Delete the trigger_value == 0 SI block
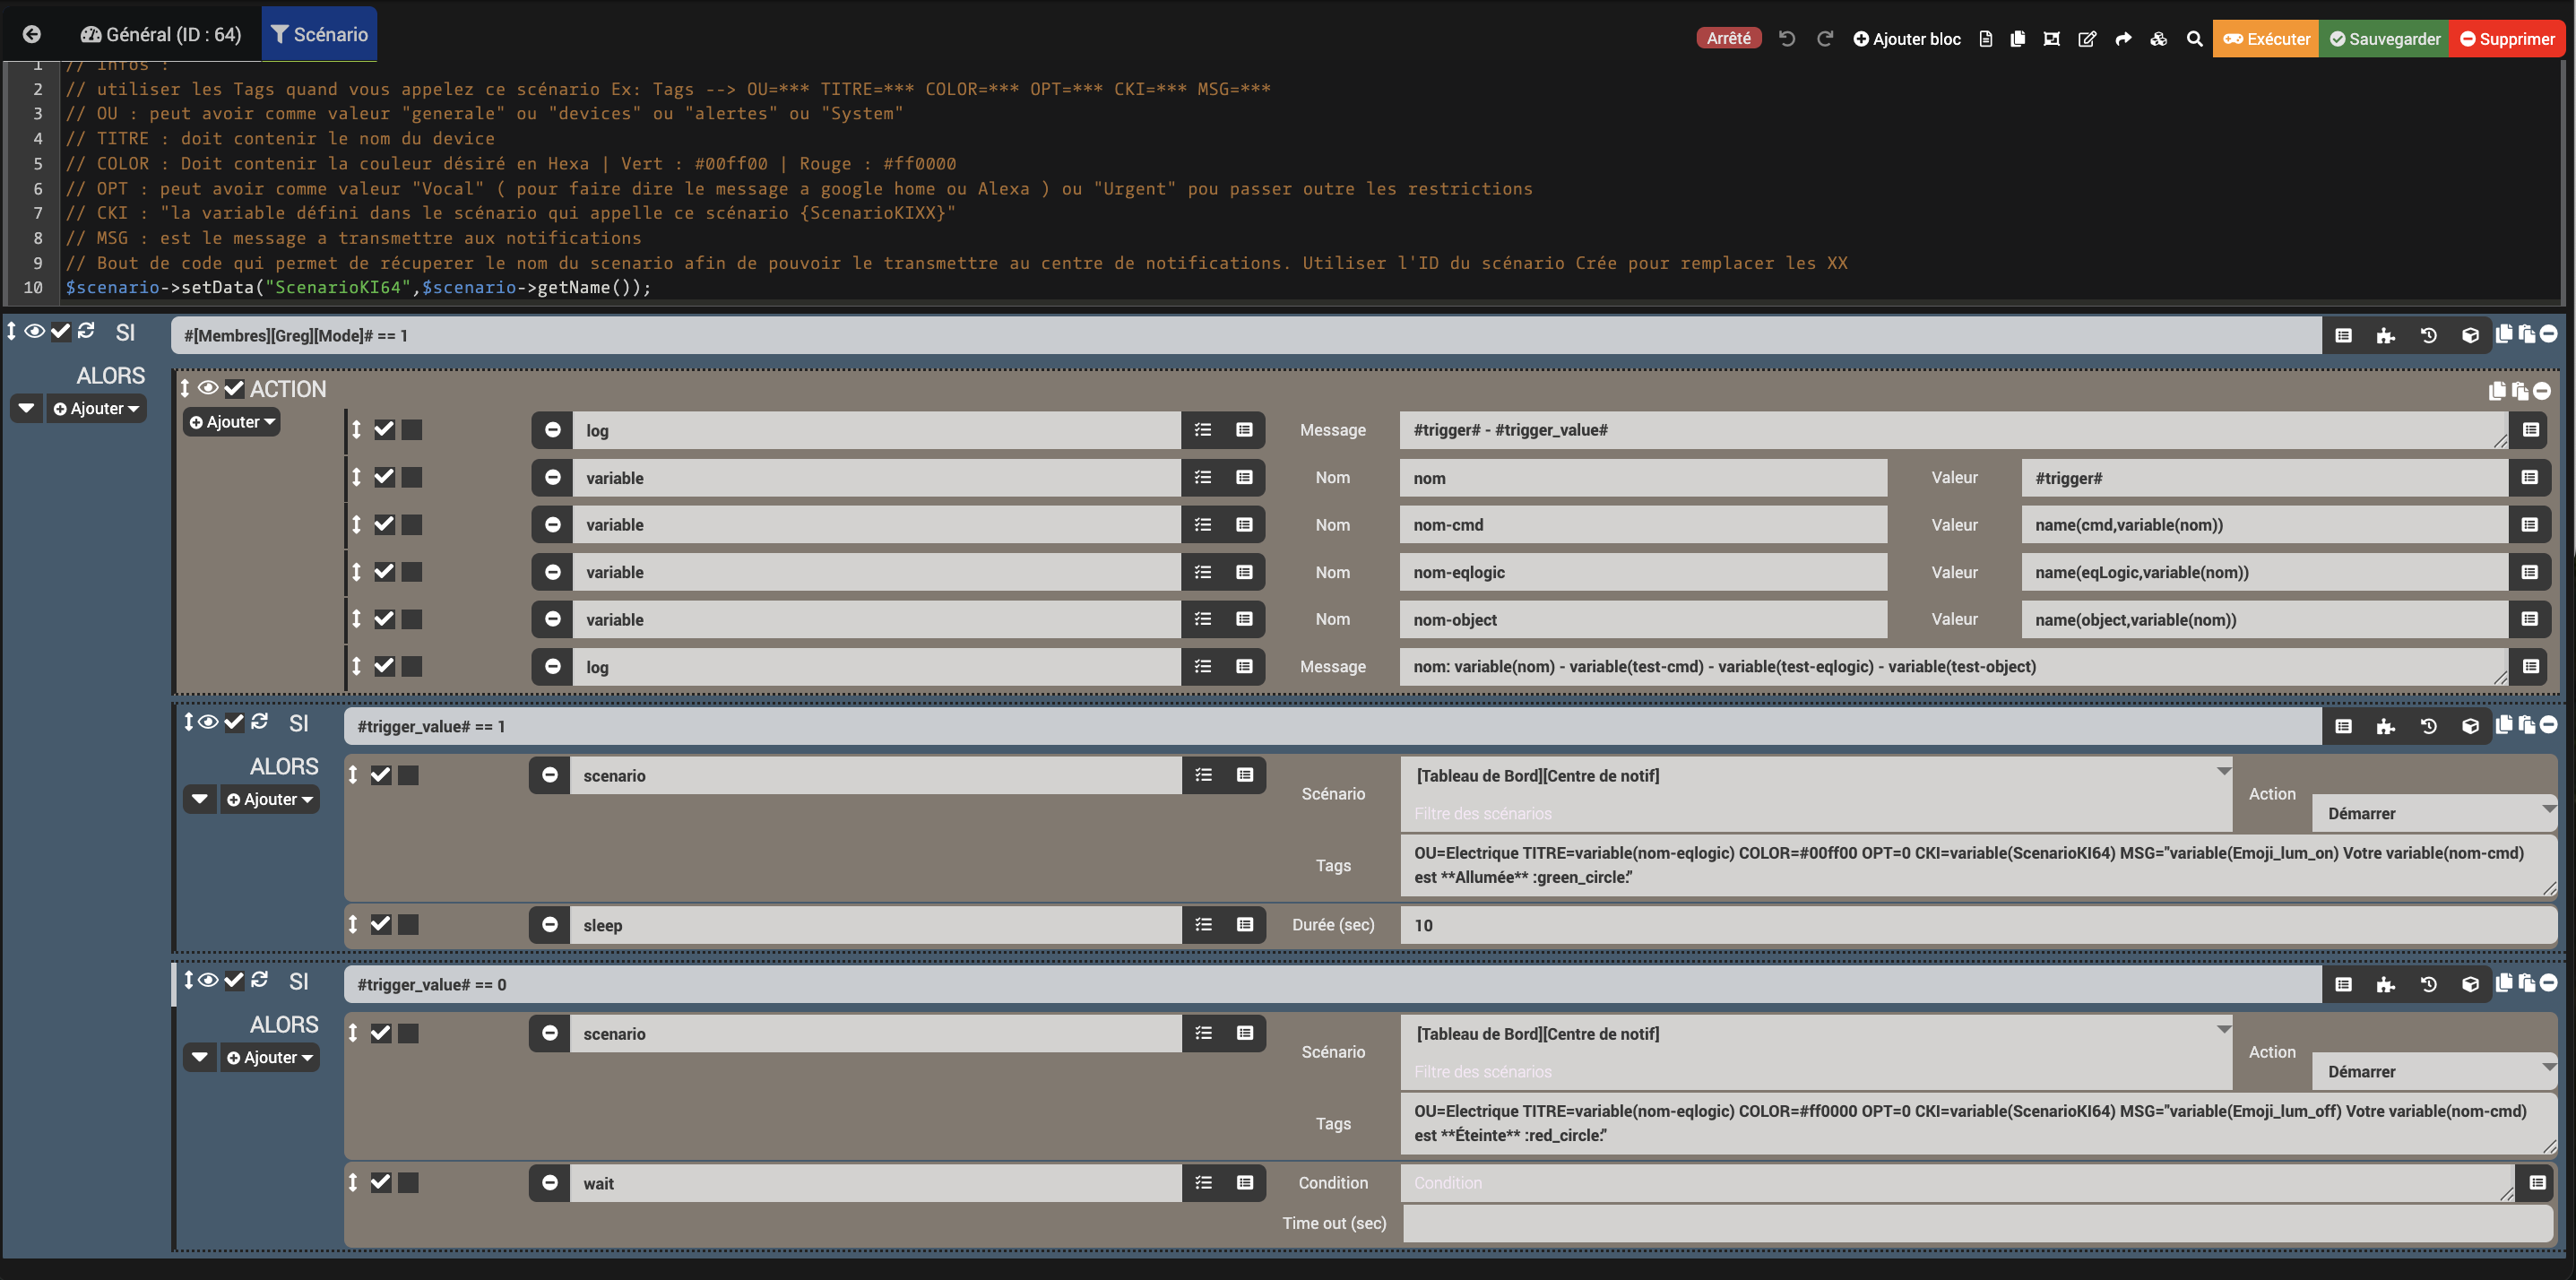The image size is (2576, 1280). [x=2549, y=983]
